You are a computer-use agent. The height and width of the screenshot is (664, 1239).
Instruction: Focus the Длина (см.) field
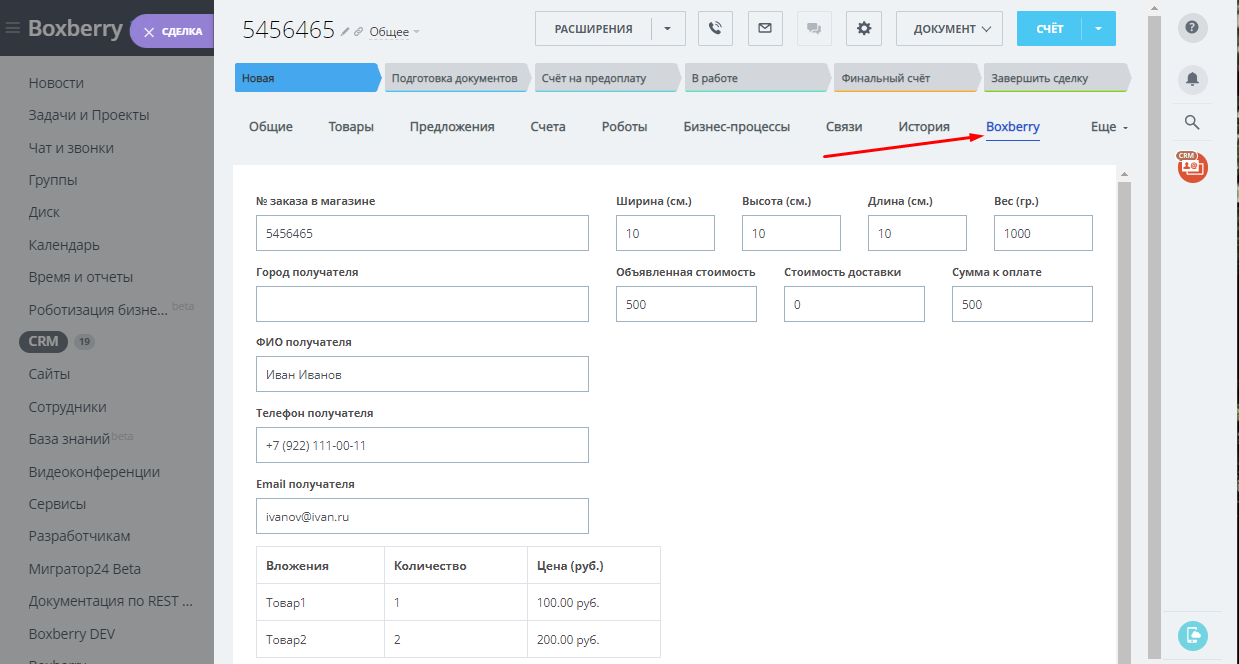[x=917, y=233]
